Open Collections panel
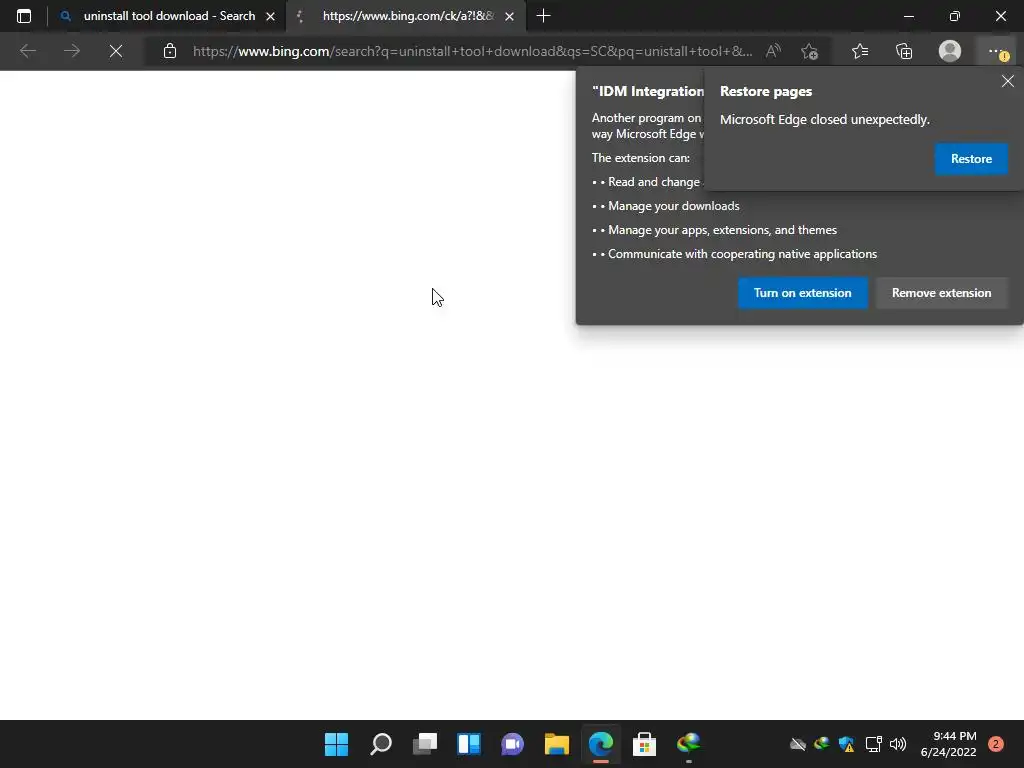 click(x=904, y=51)
